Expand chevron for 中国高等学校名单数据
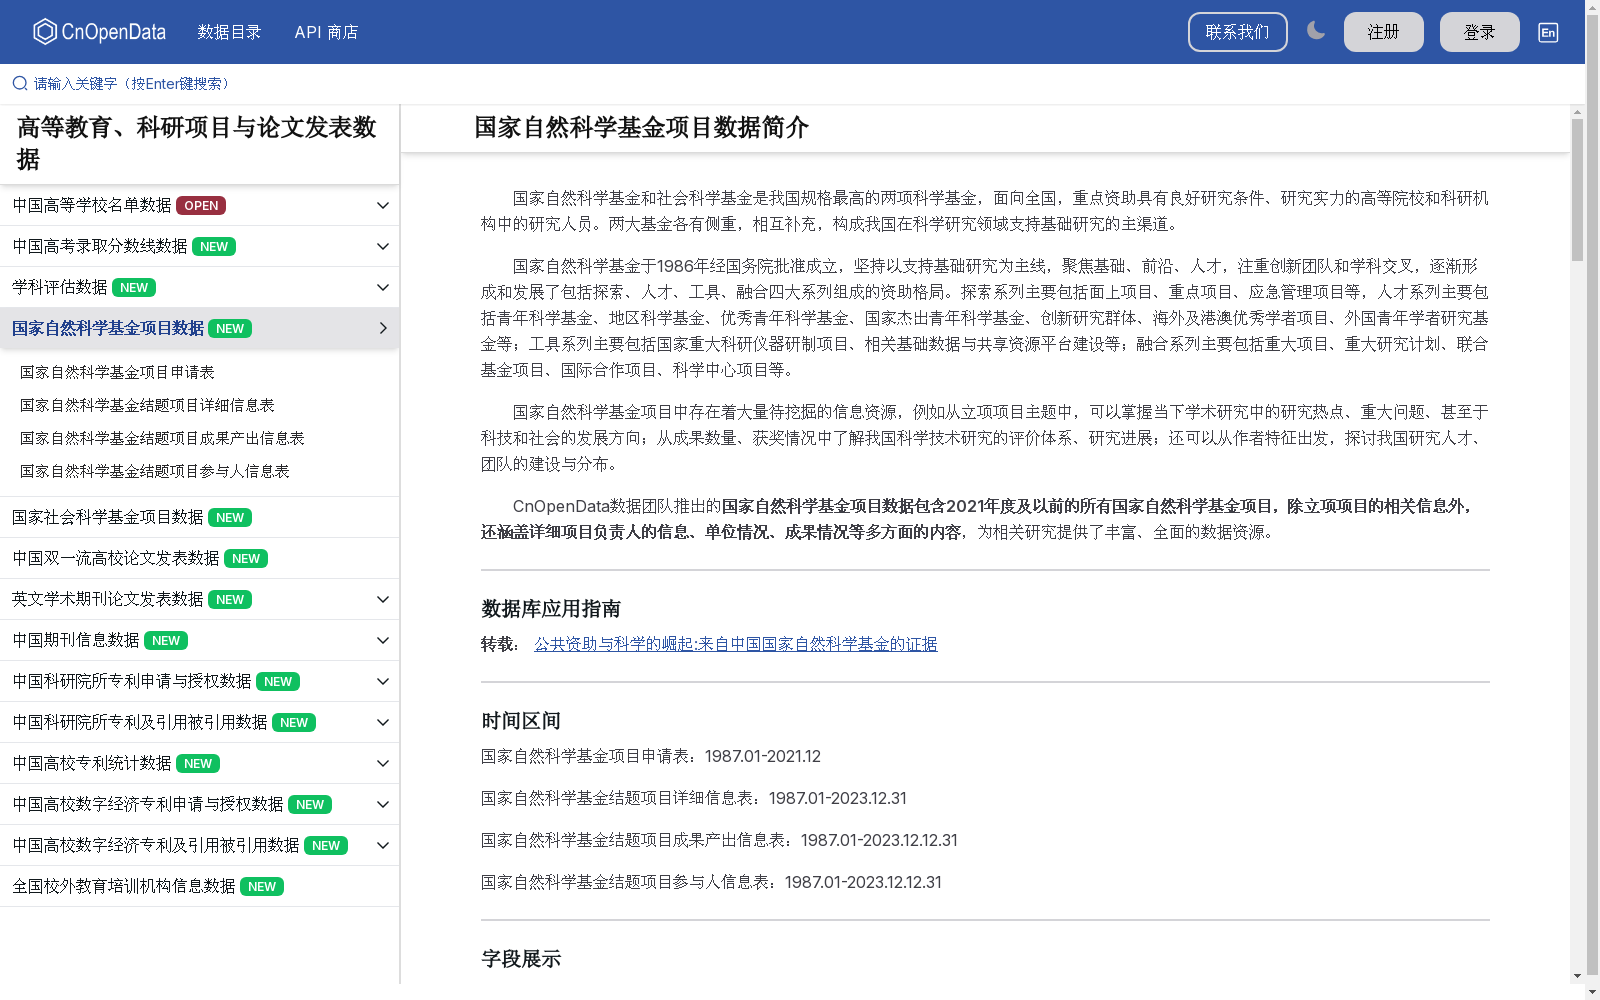 [x=382, y=205]
